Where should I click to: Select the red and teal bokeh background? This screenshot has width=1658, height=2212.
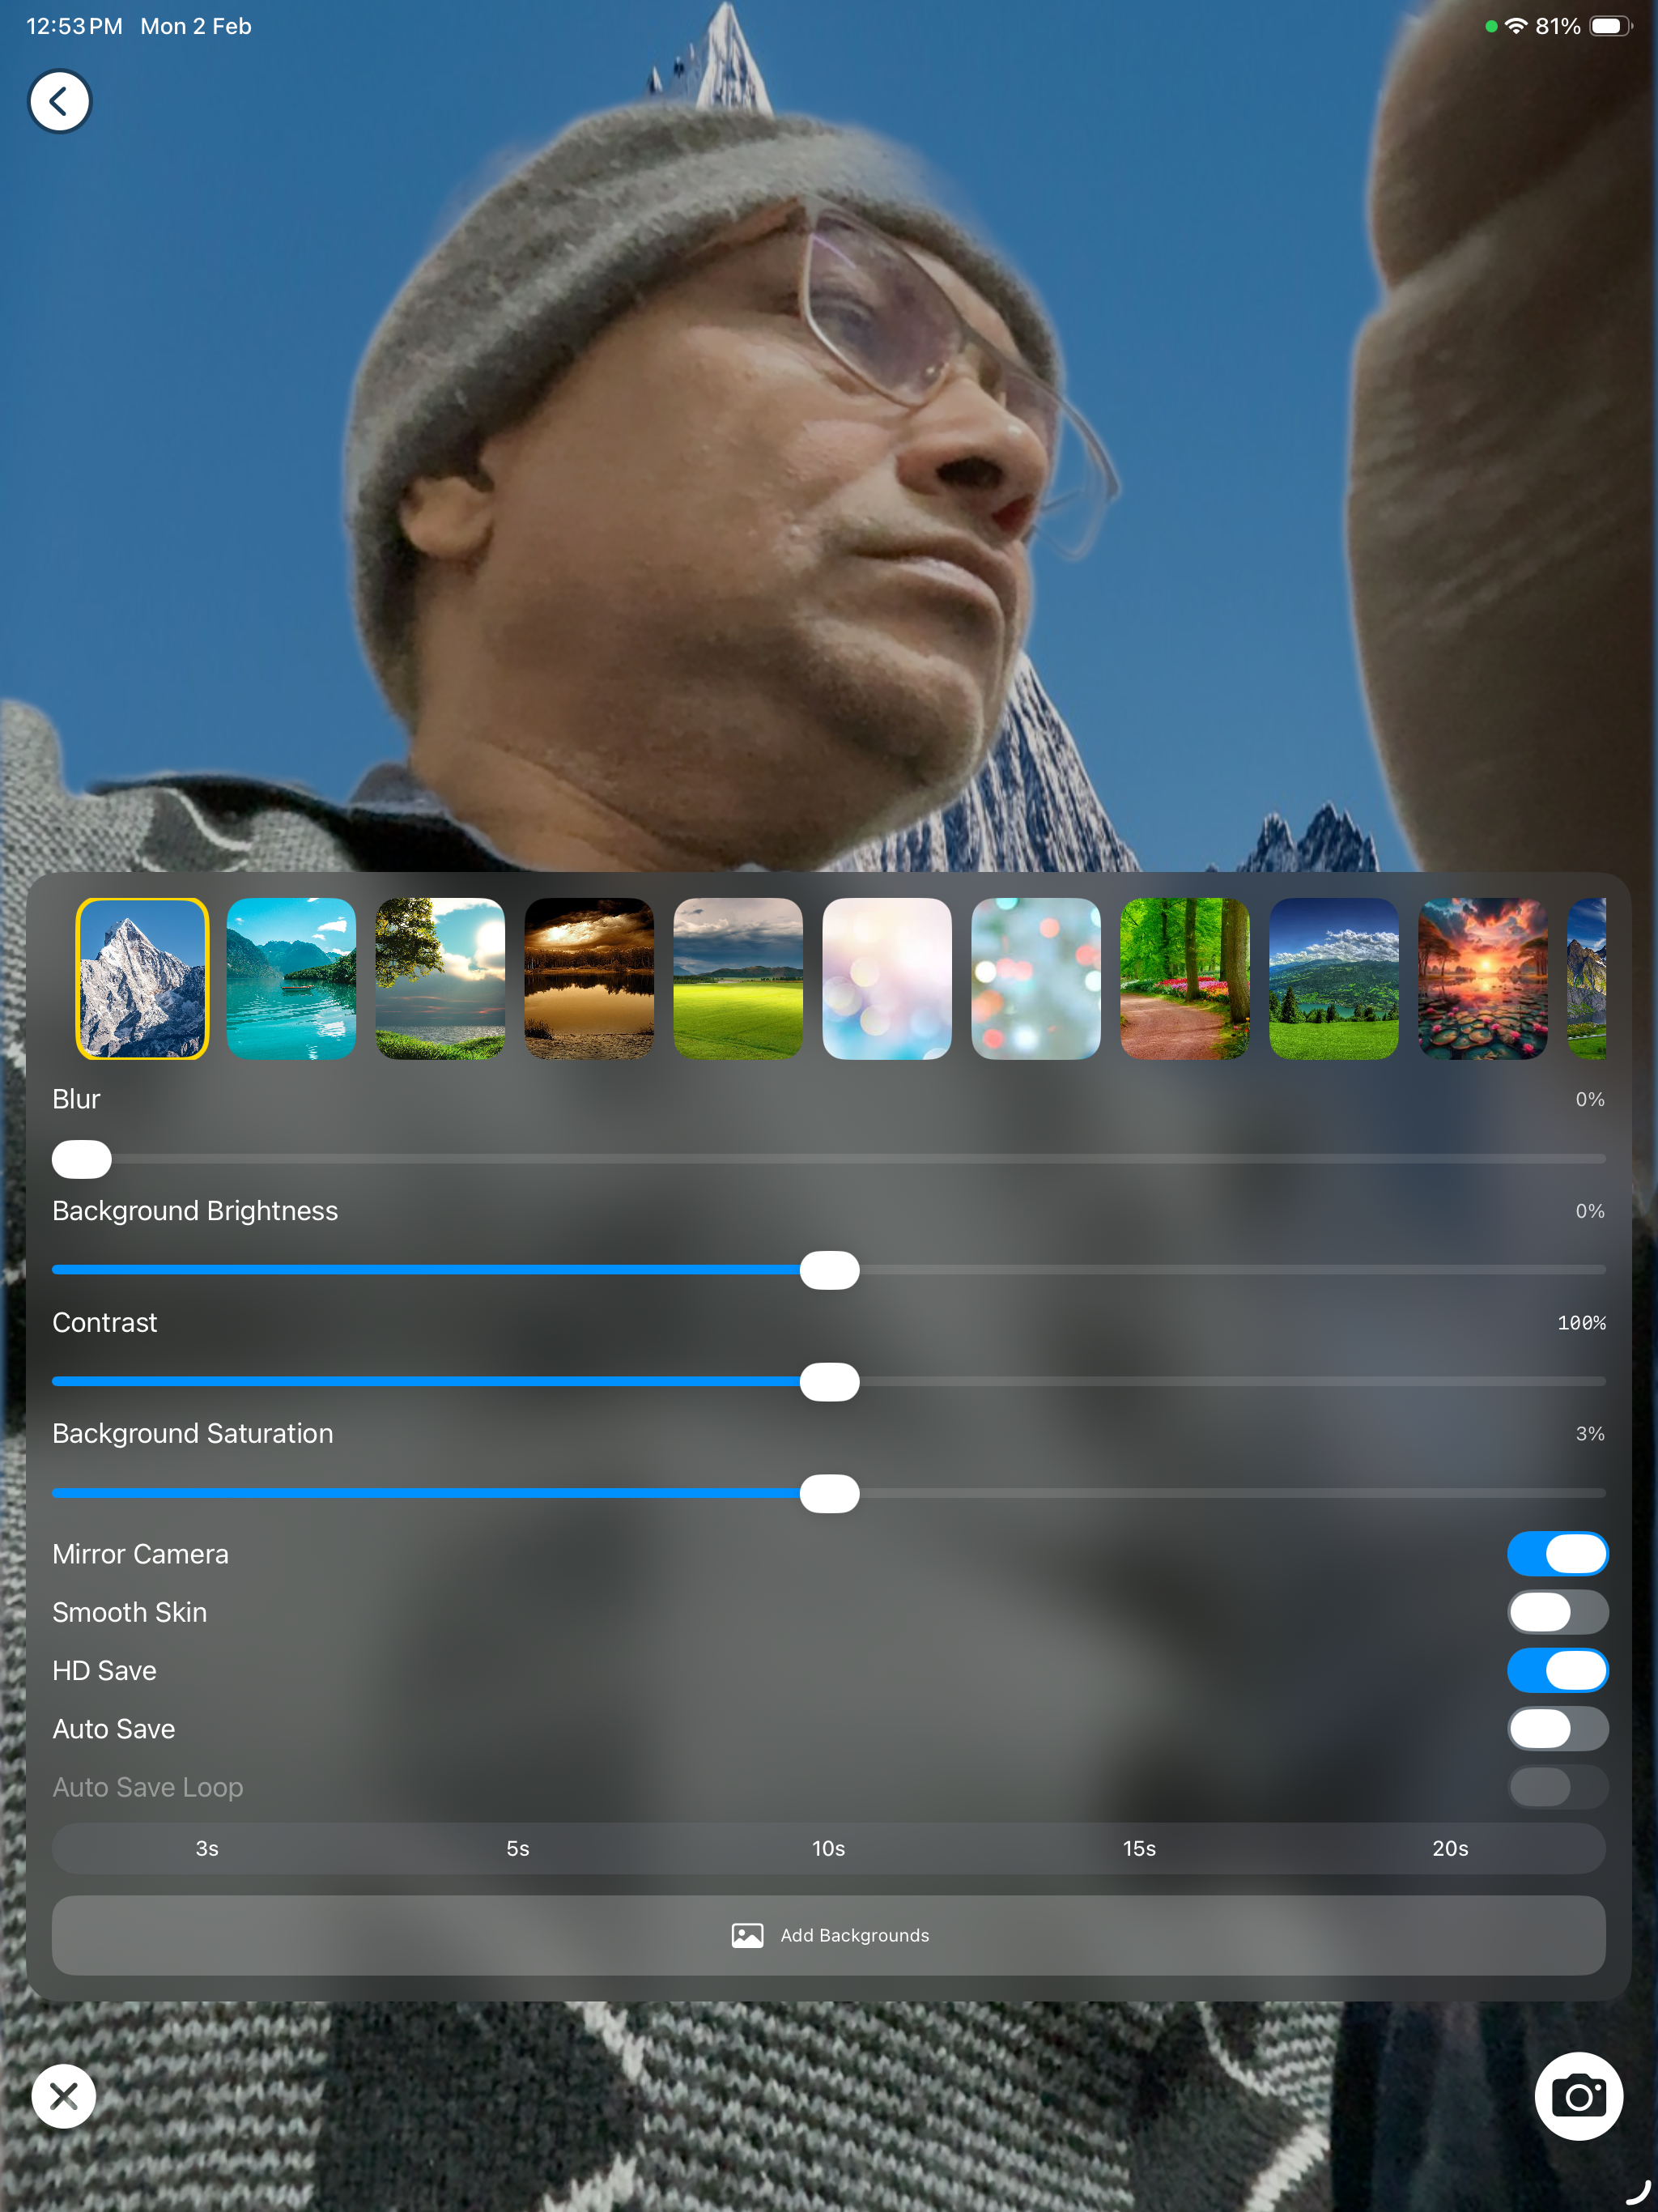point(1036,978)
